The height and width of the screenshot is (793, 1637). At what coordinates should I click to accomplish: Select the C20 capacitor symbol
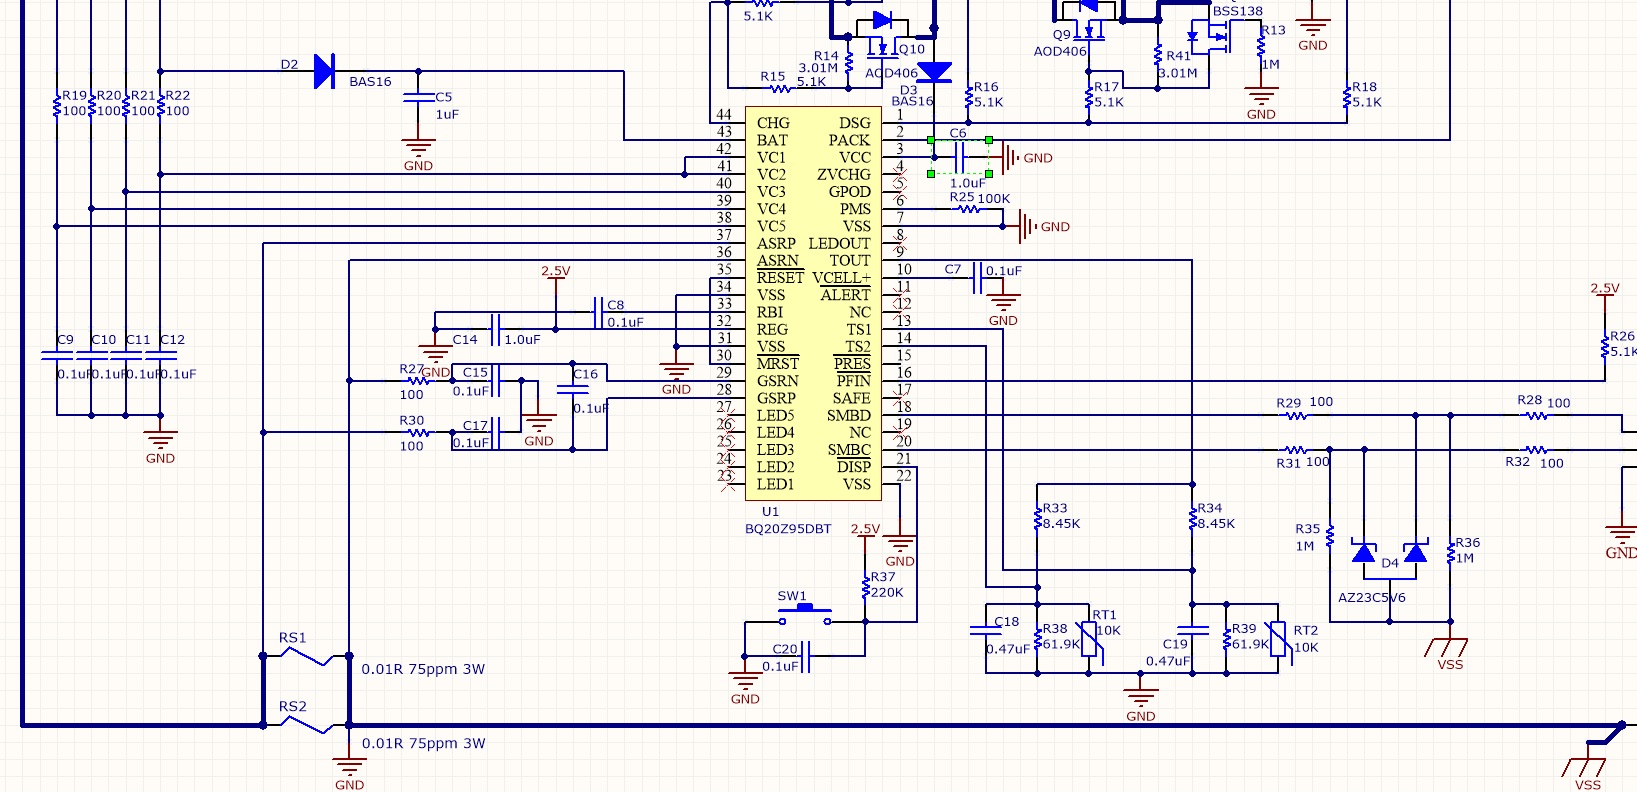point(805,656)
